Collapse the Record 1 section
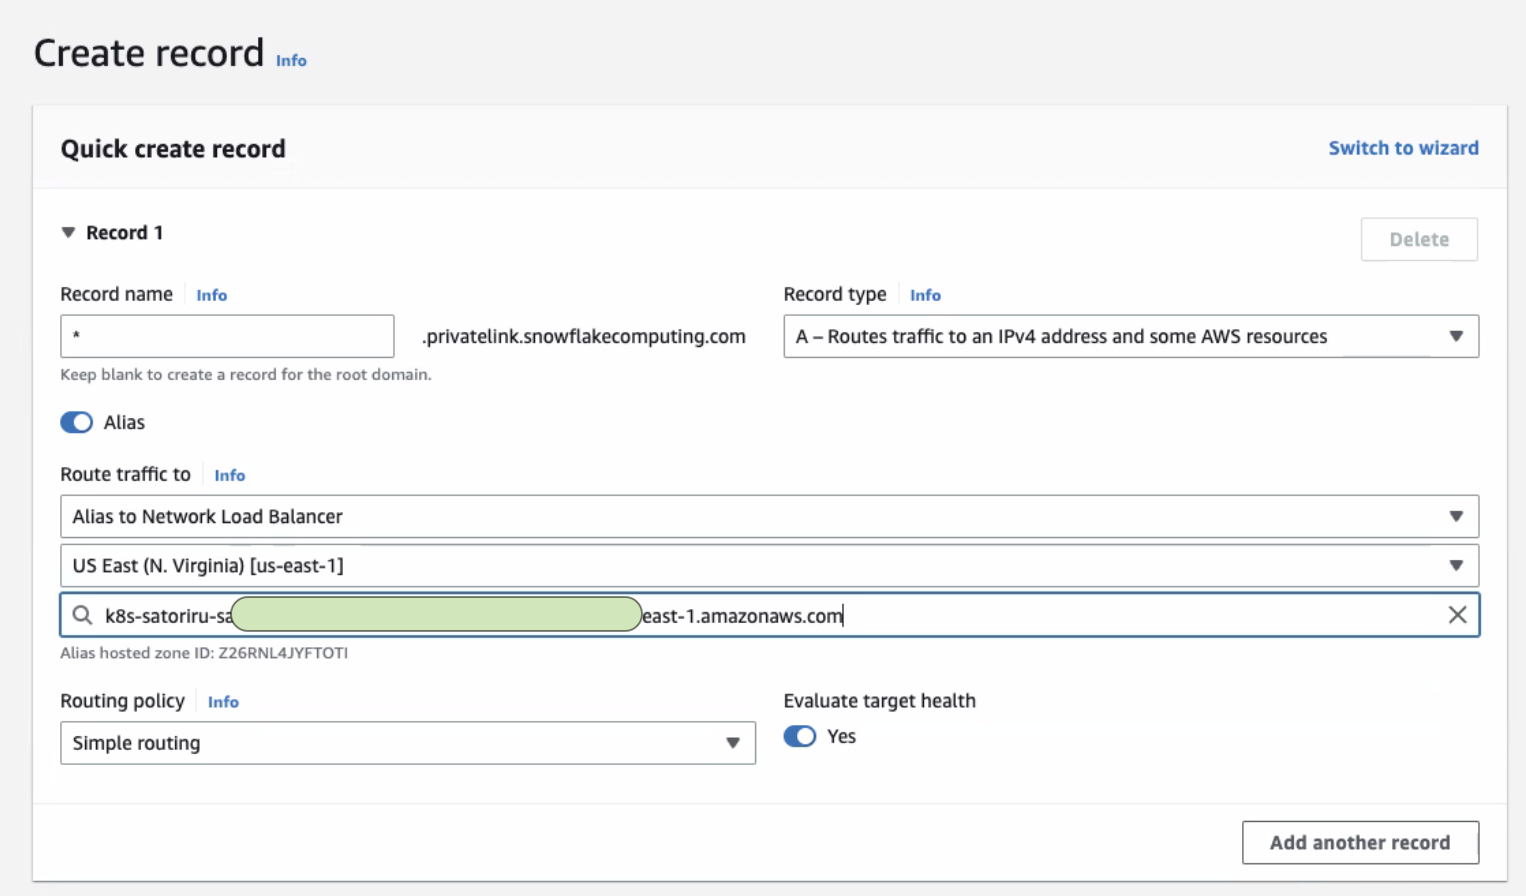This screenshot has width=1526, height=896. tap(68, 232)
